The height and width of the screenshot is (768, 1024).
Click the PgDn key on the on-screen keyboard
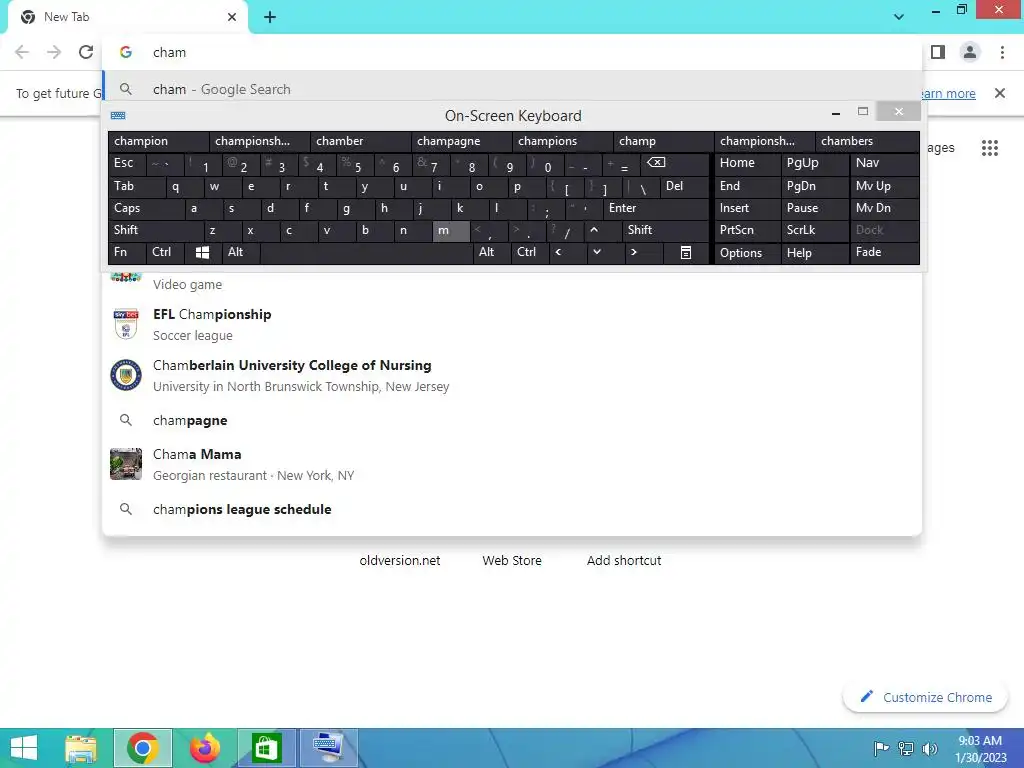click(x=814, y=187)
